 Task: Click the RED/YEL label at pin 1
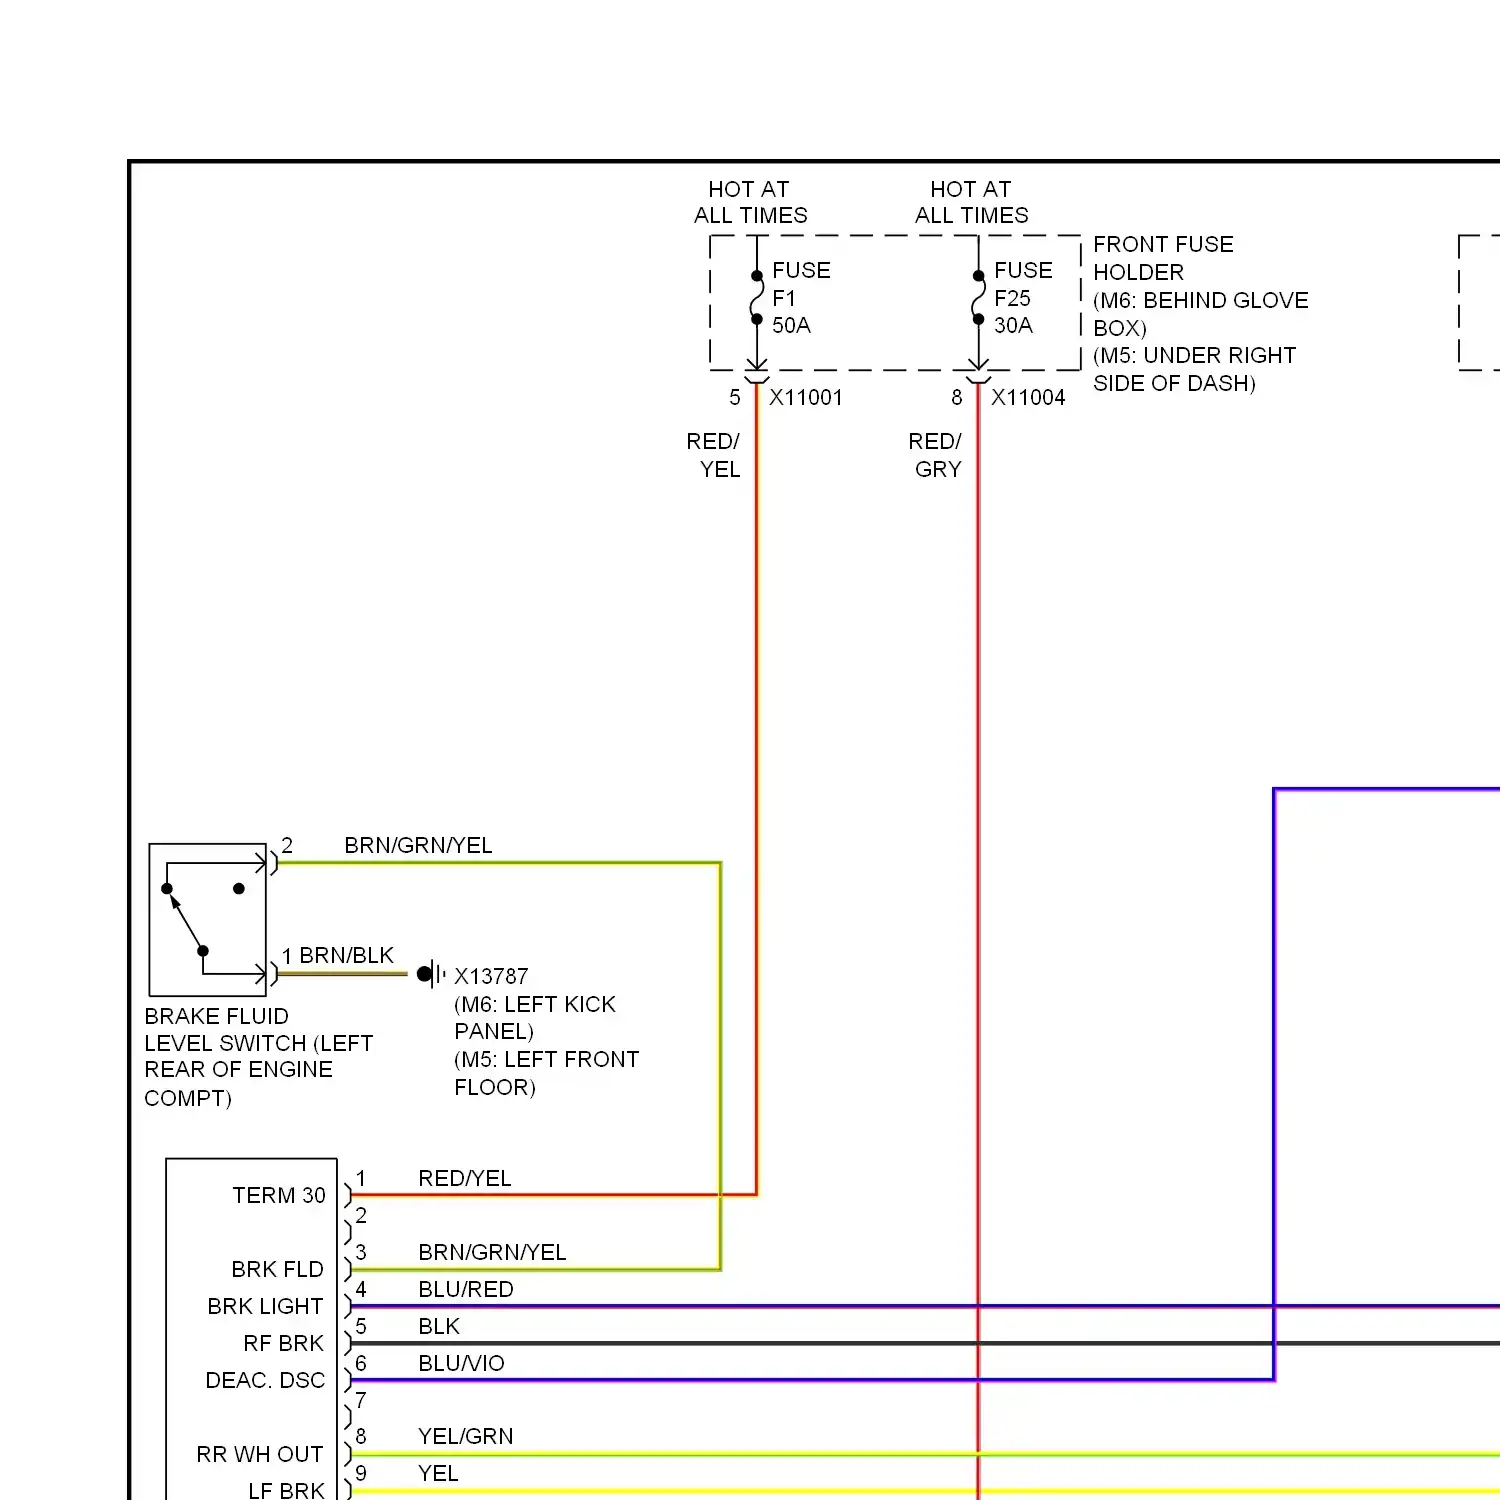pos(464,1179)
